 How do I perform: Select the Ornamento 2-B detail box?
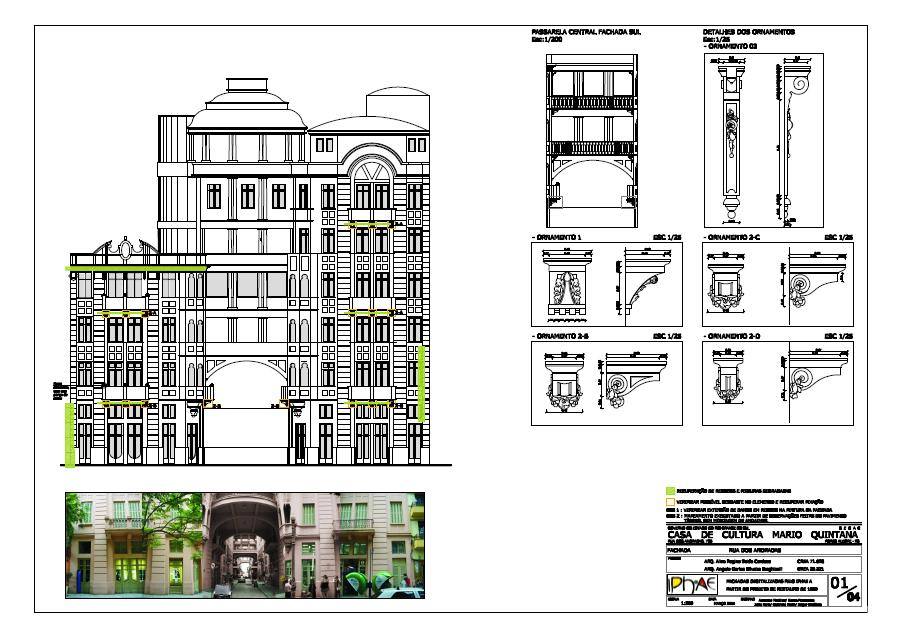point(606,383)
